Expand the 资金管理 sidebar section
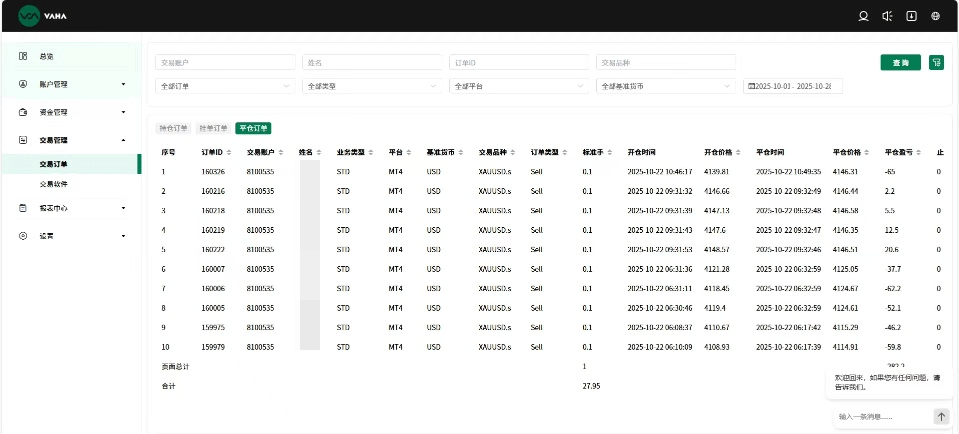 (x=70, y=112)
